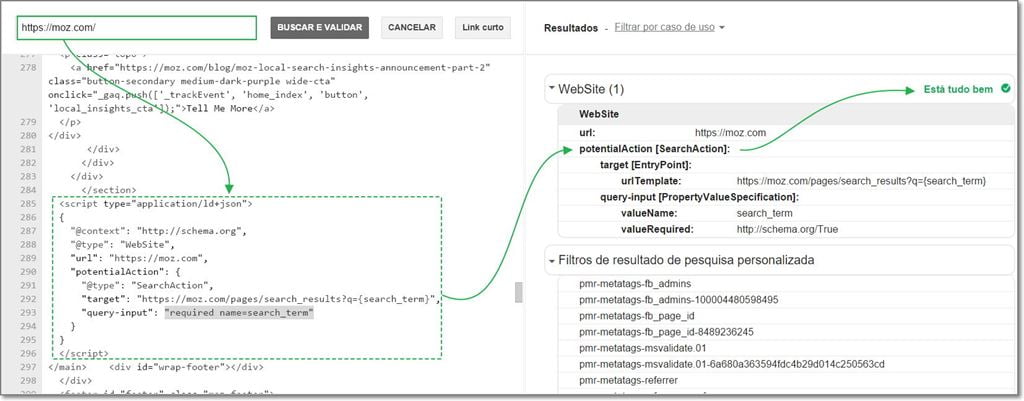
Task: Click line number 278 in the code gutter
Action: click(x=28, y=67)
